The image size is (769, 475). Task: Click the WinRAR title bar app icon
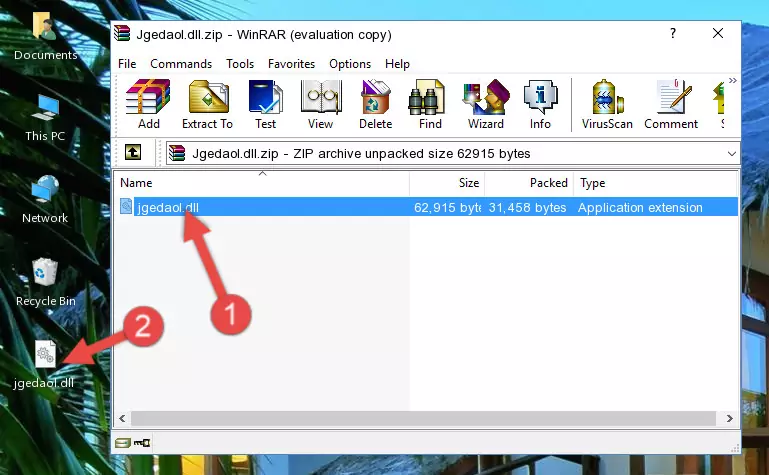tap(123, 33)
